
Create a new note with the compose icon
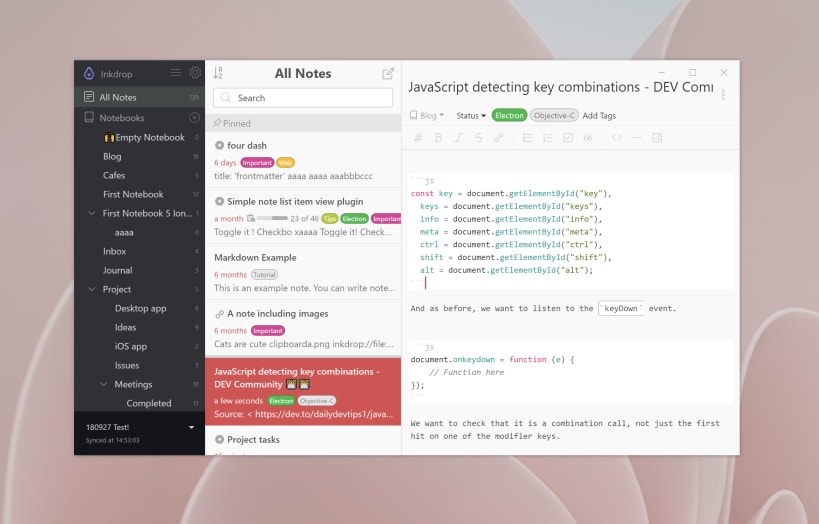click(x=388, y=74)
